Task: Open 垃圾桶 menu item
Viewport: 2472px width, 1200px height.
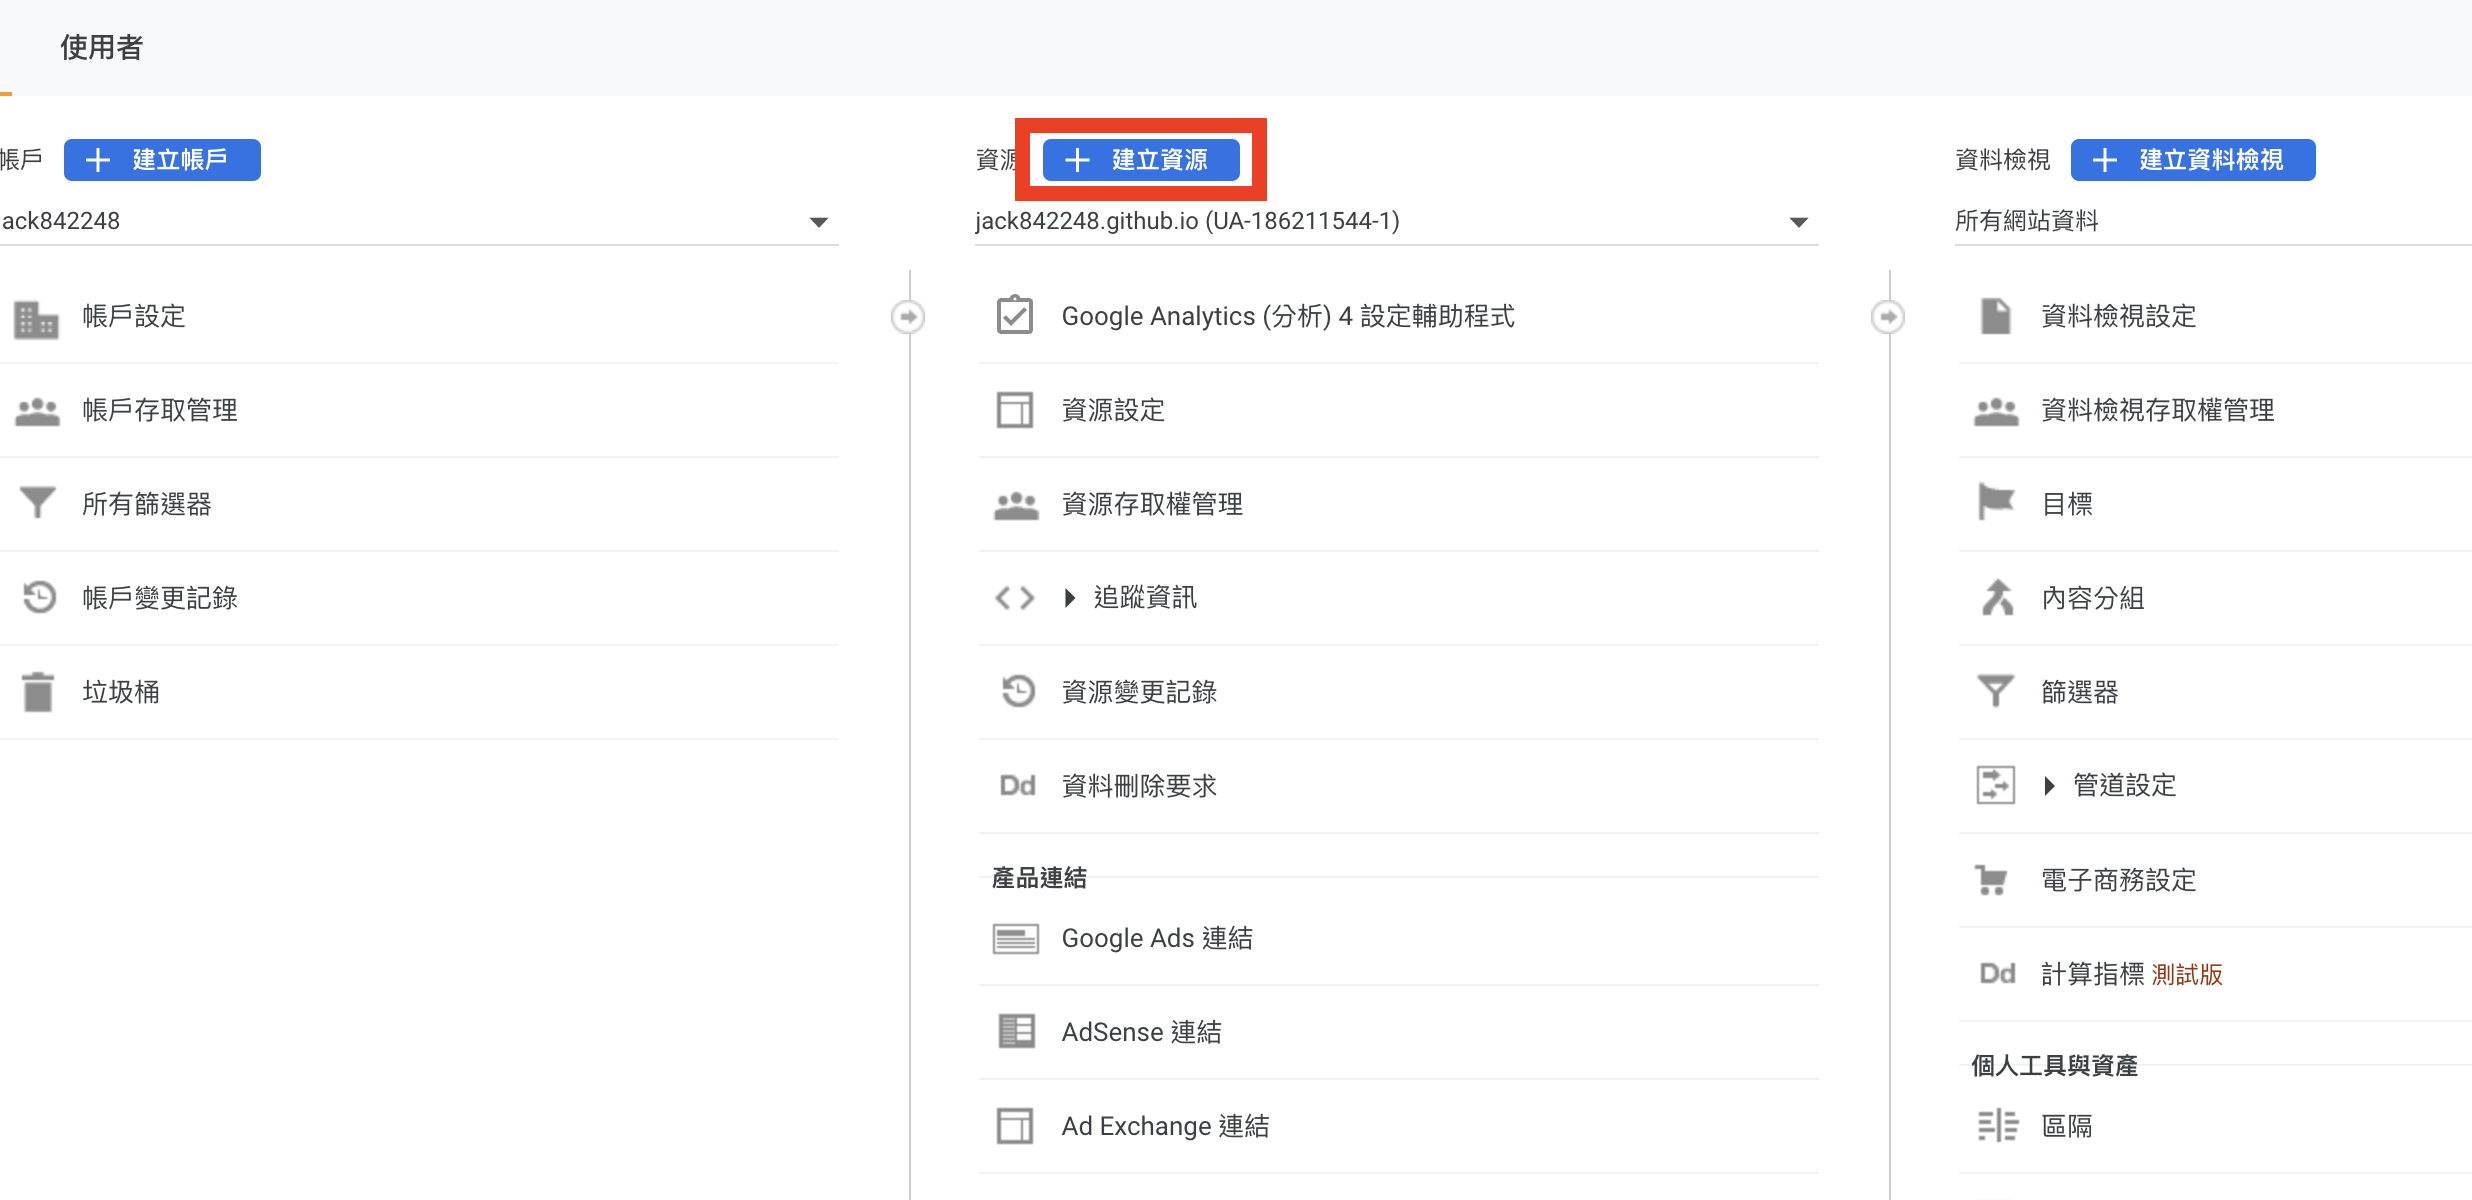Action: tap(121, 693)
